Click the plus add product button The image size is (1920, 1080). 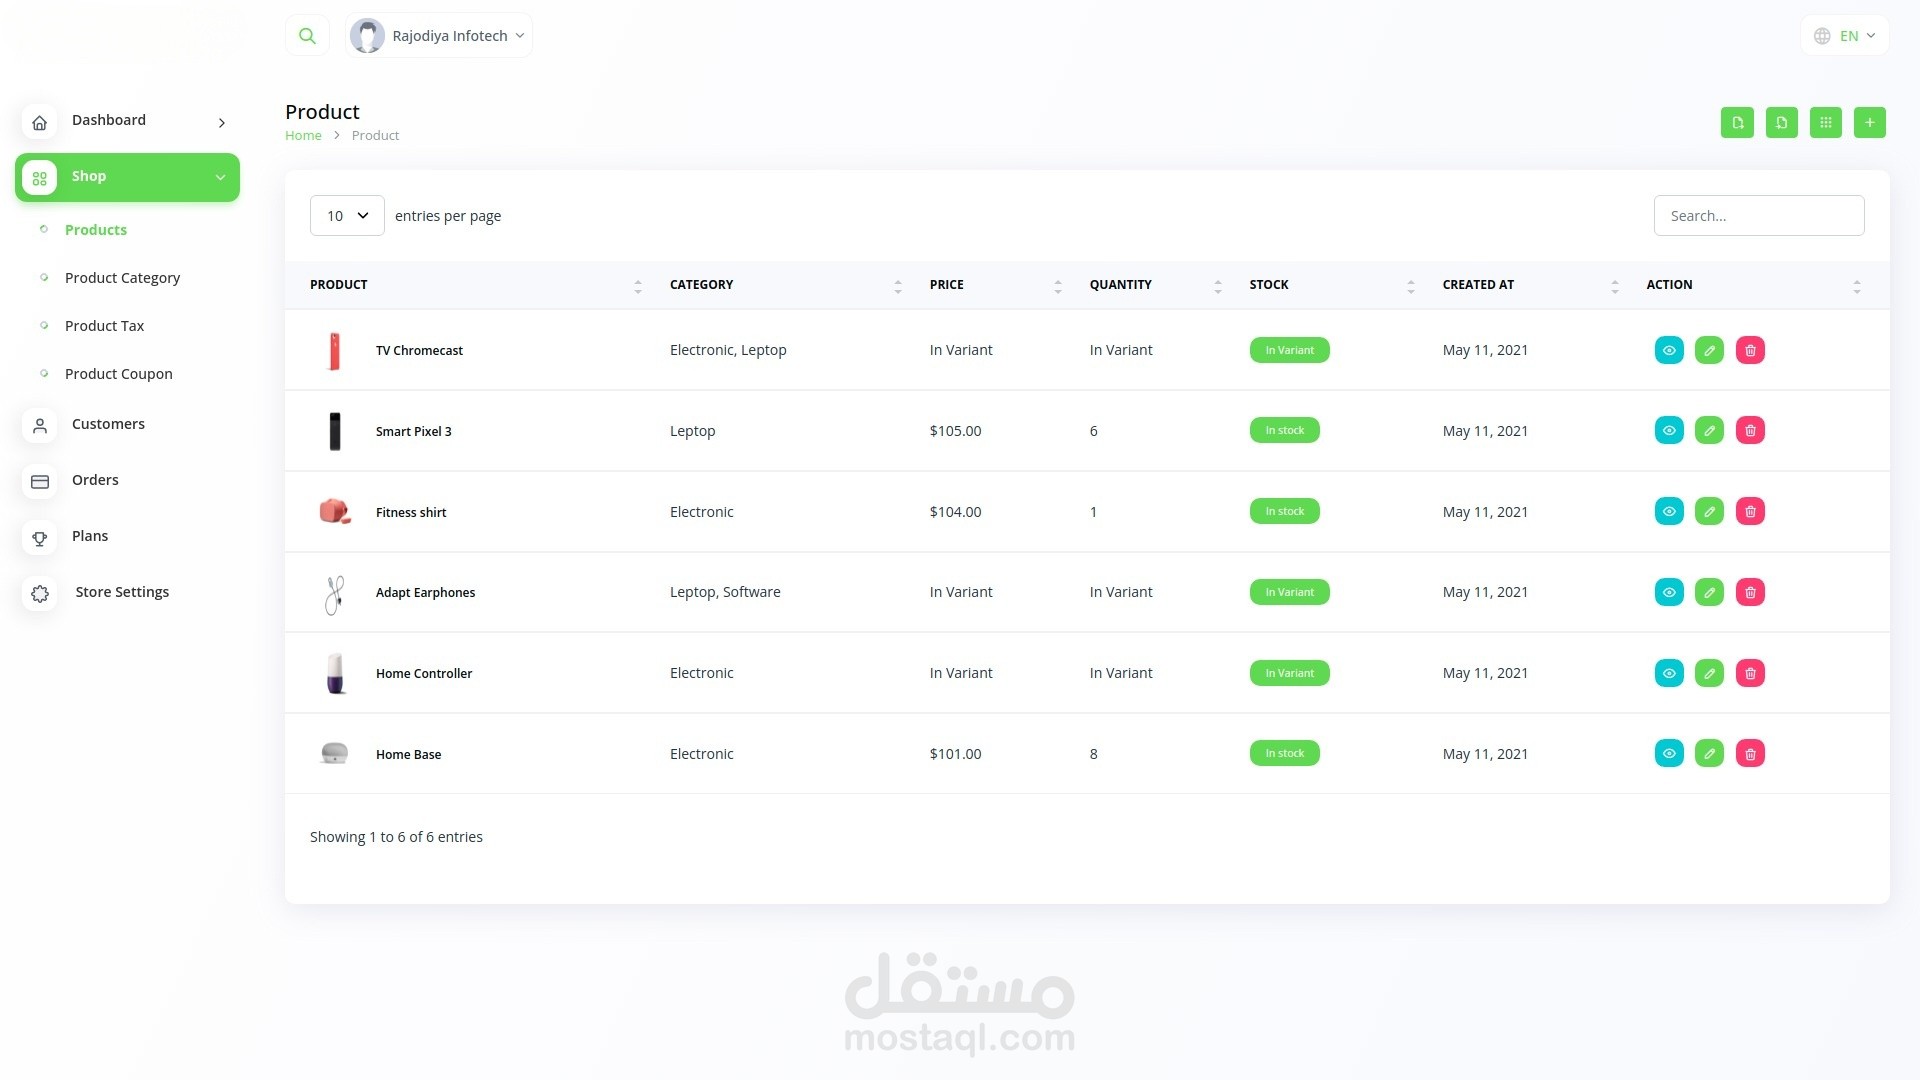1869,122
